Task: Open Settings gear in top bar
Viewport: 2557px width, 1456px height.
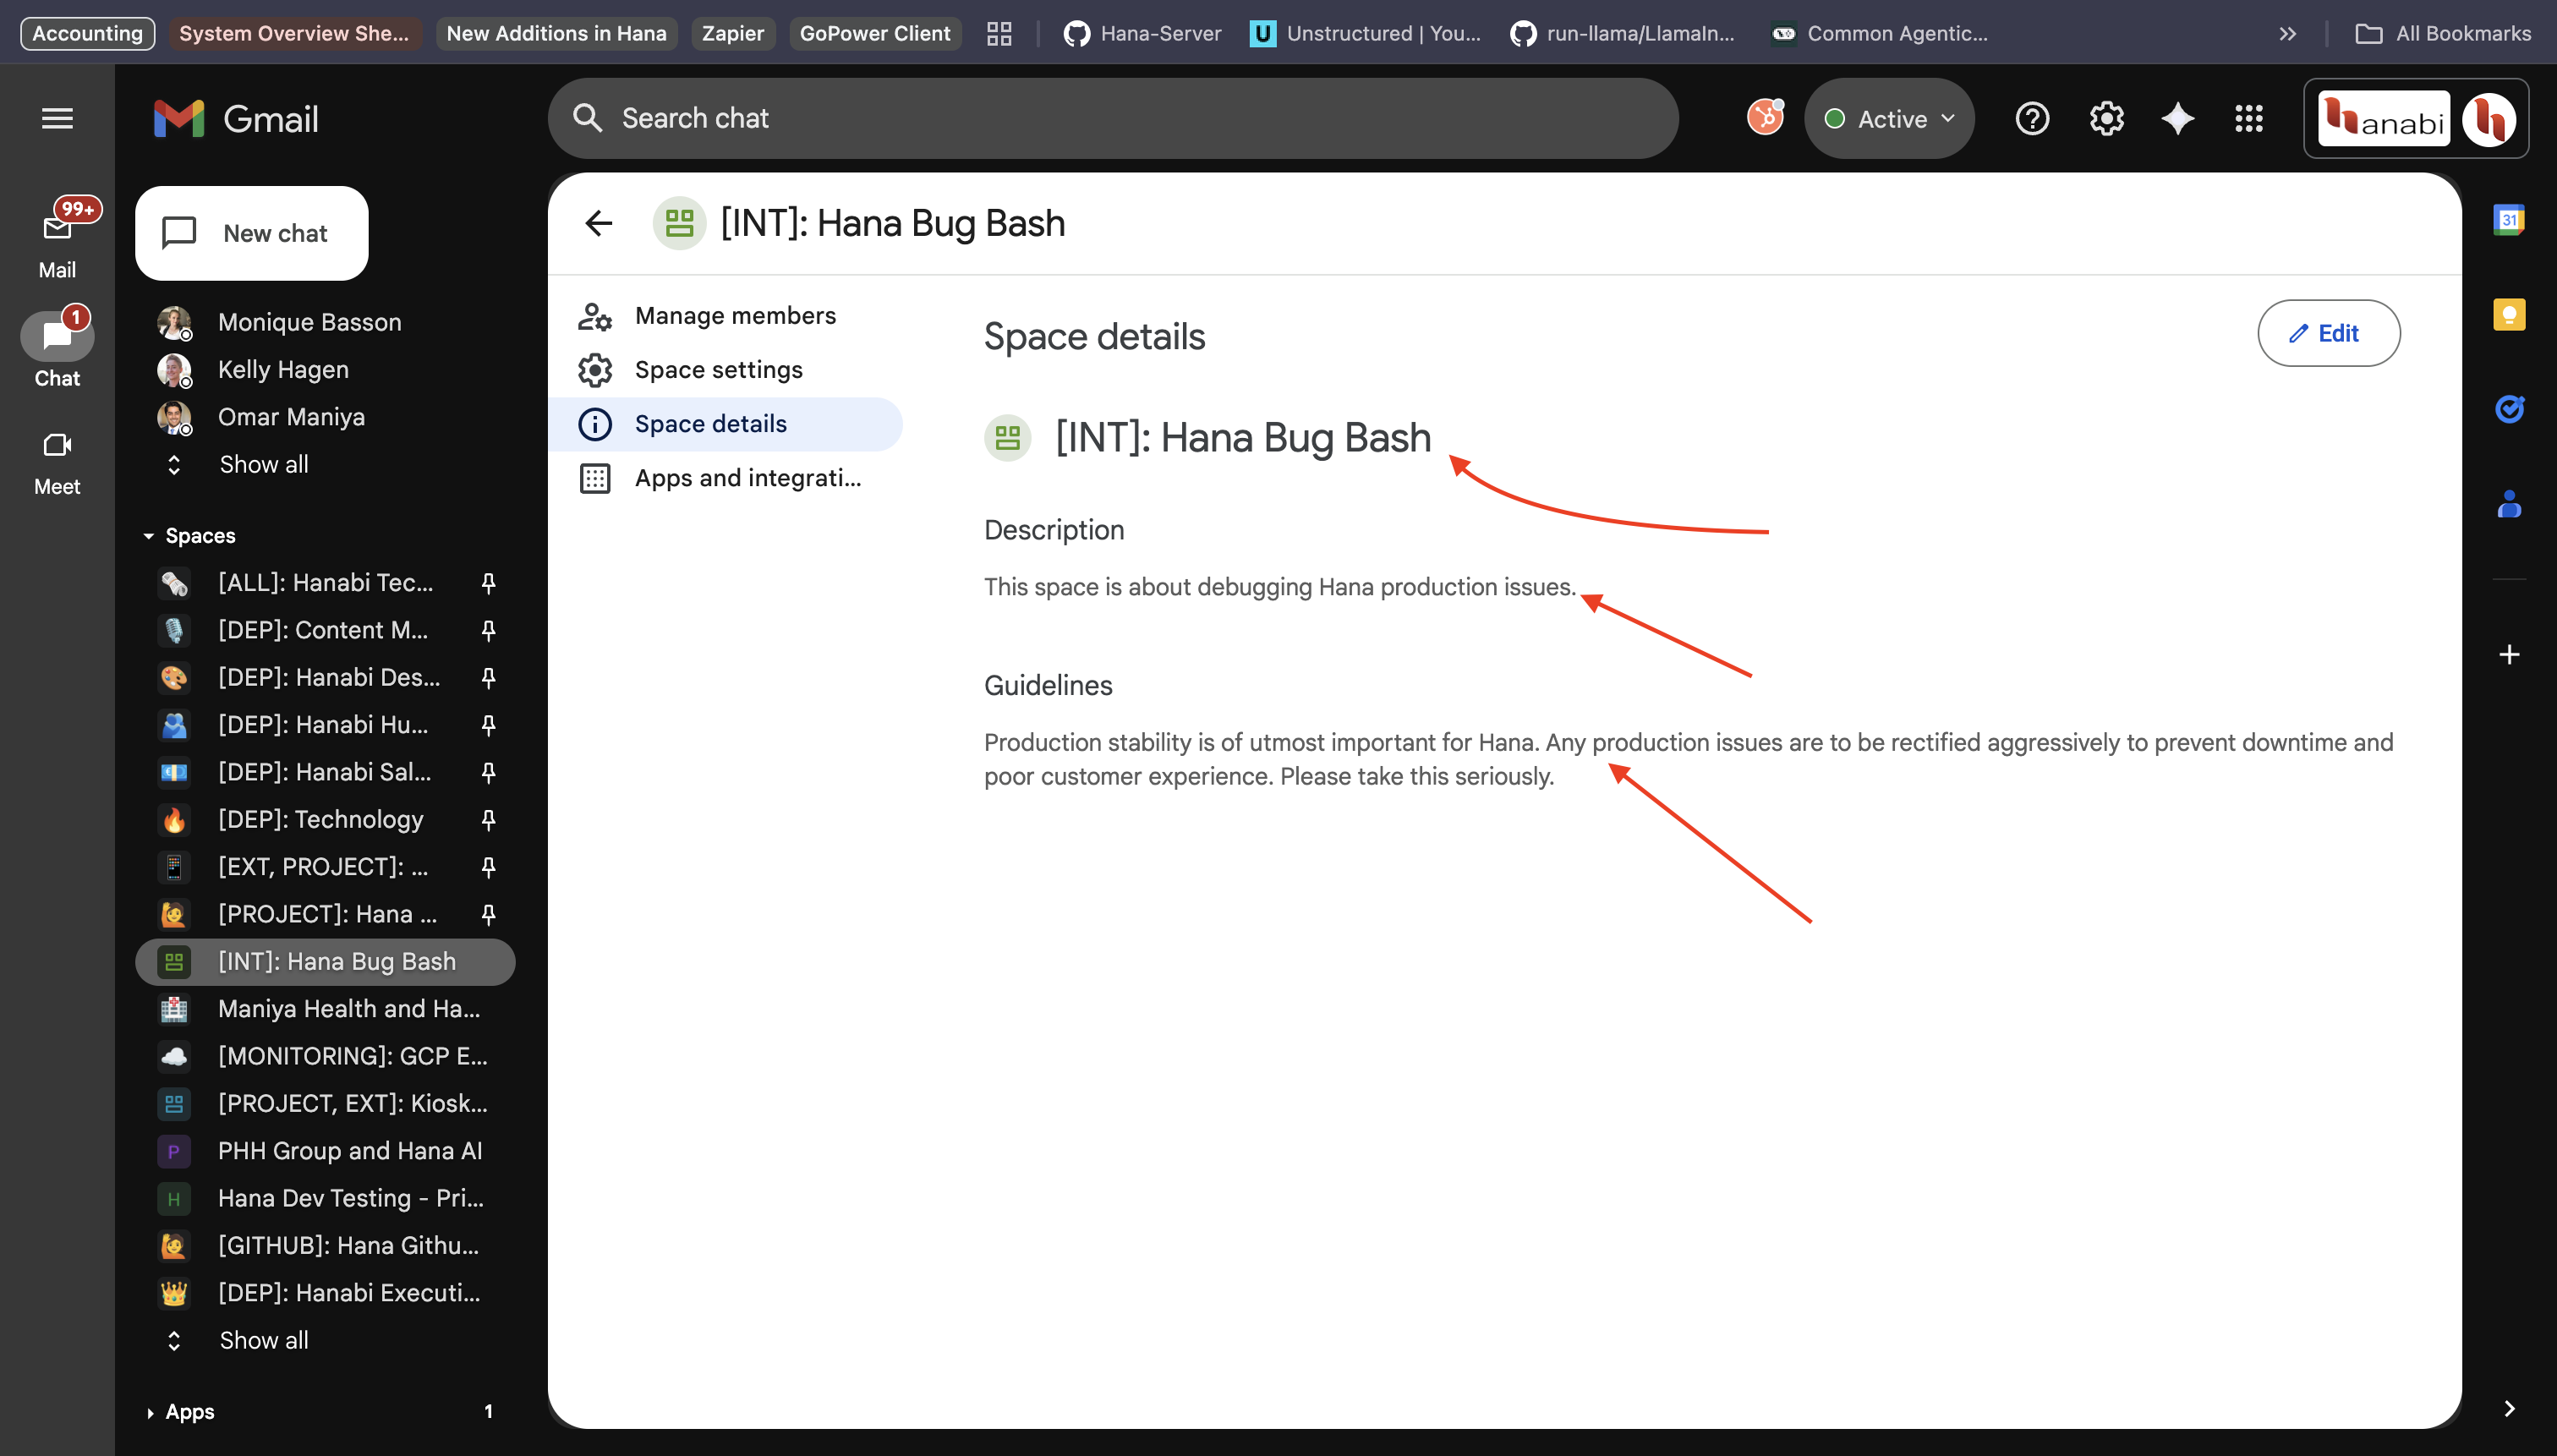Action: click(x=2106, y=118)
